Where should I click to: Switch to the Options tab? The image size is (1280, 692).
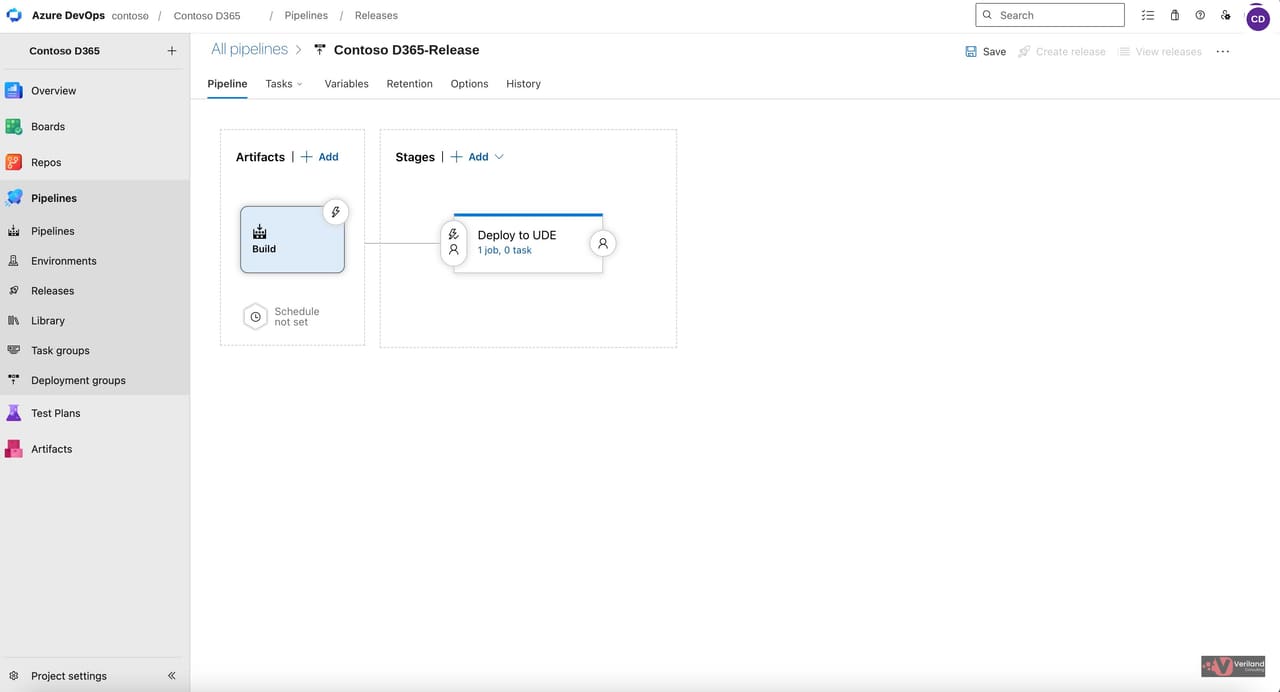(x=469, y=84)
